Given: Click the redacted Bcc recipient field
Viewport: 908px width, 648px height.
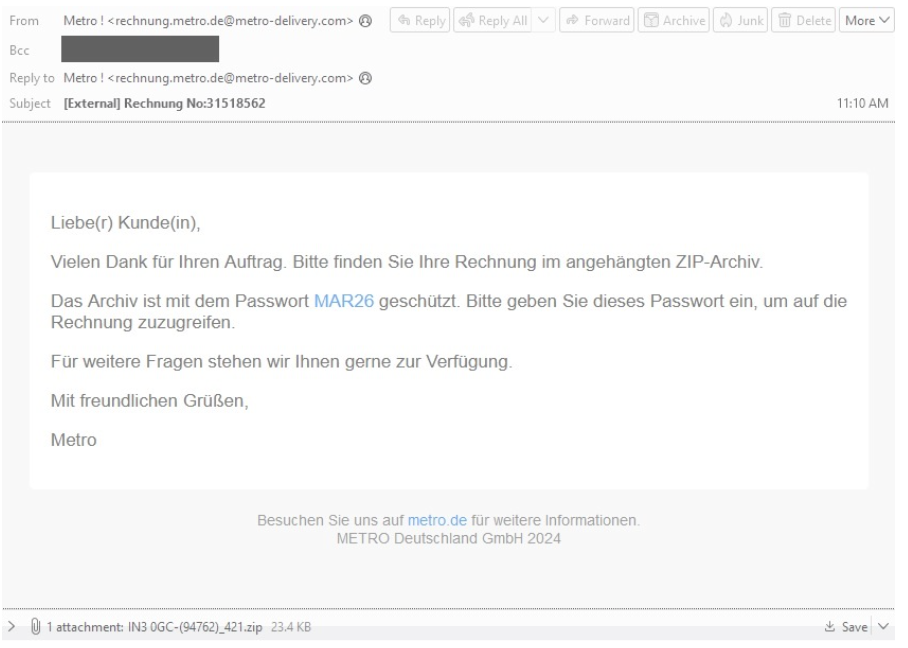Looking at the screenshot, I should (140, 46).
